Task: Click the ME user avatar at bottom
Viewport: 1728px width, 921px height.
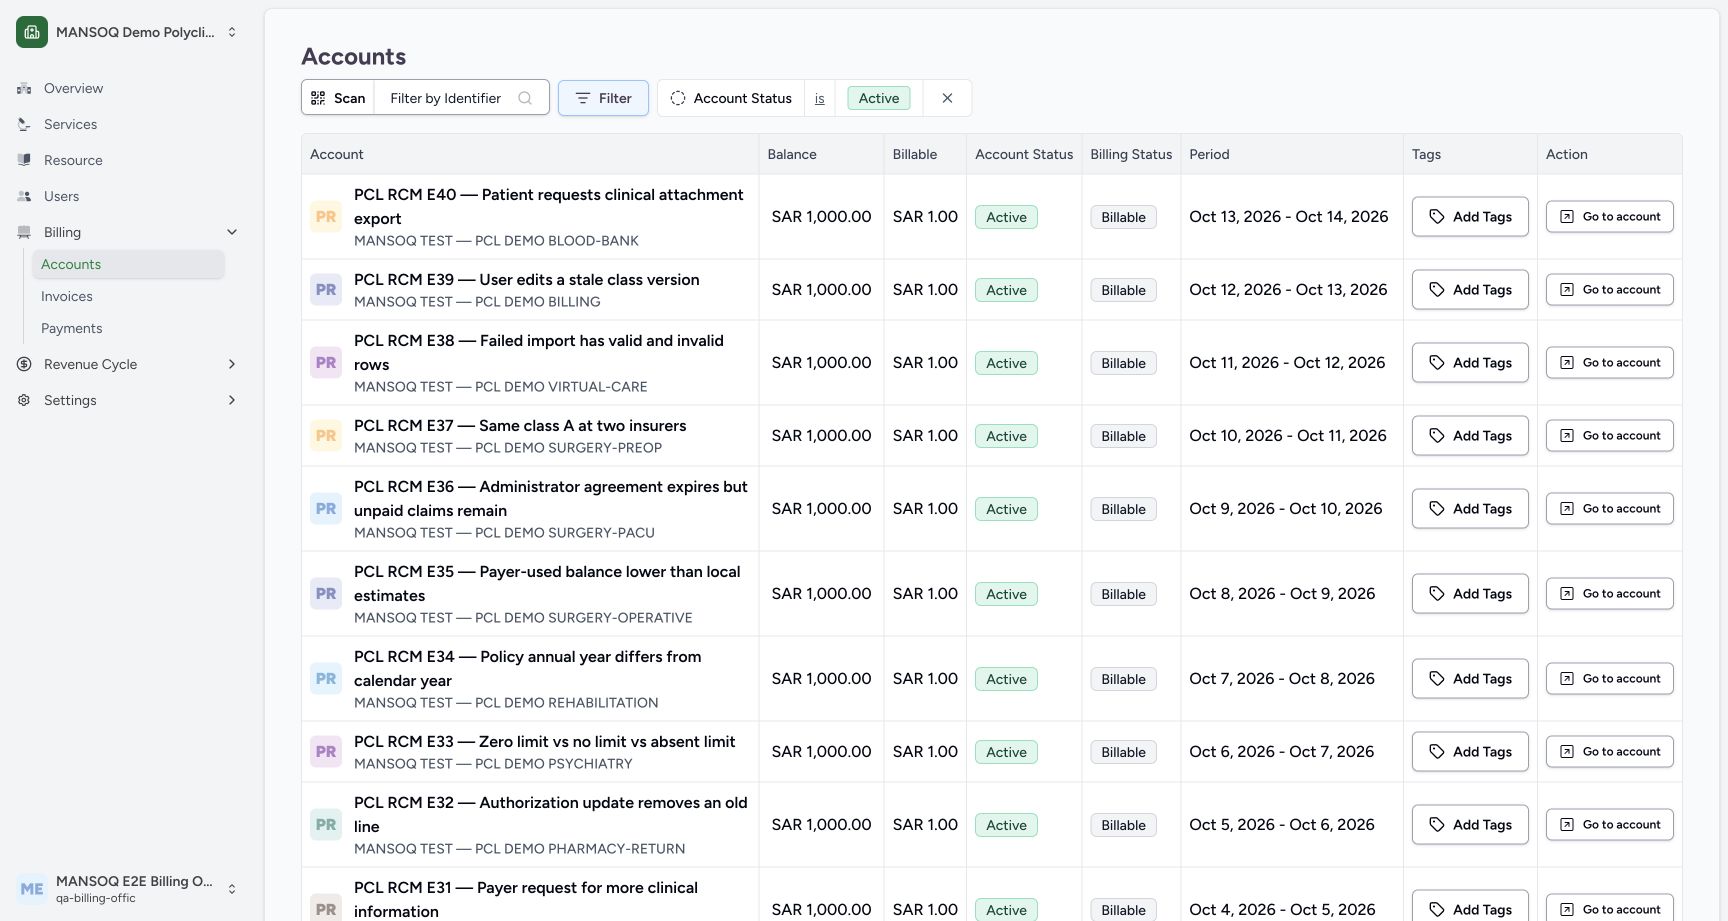Action: pos(32,889)
